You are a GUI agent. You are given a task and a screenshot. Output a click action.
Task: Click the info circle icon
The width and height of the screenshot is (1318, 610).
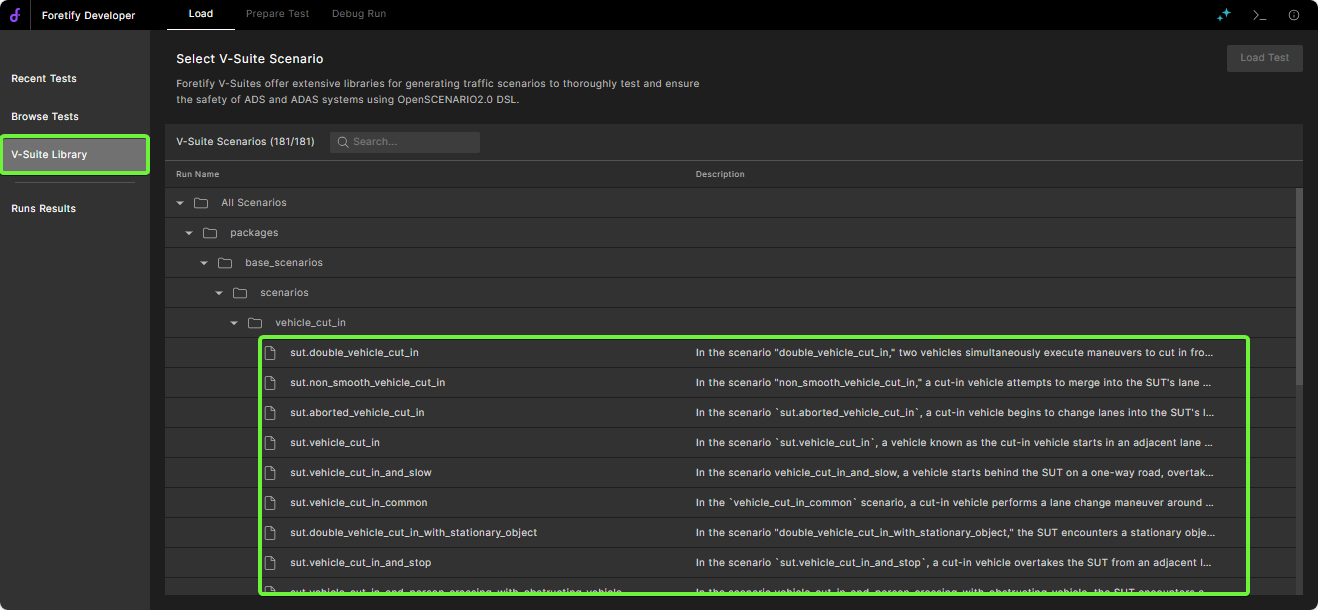click(x=1294, y=15)
